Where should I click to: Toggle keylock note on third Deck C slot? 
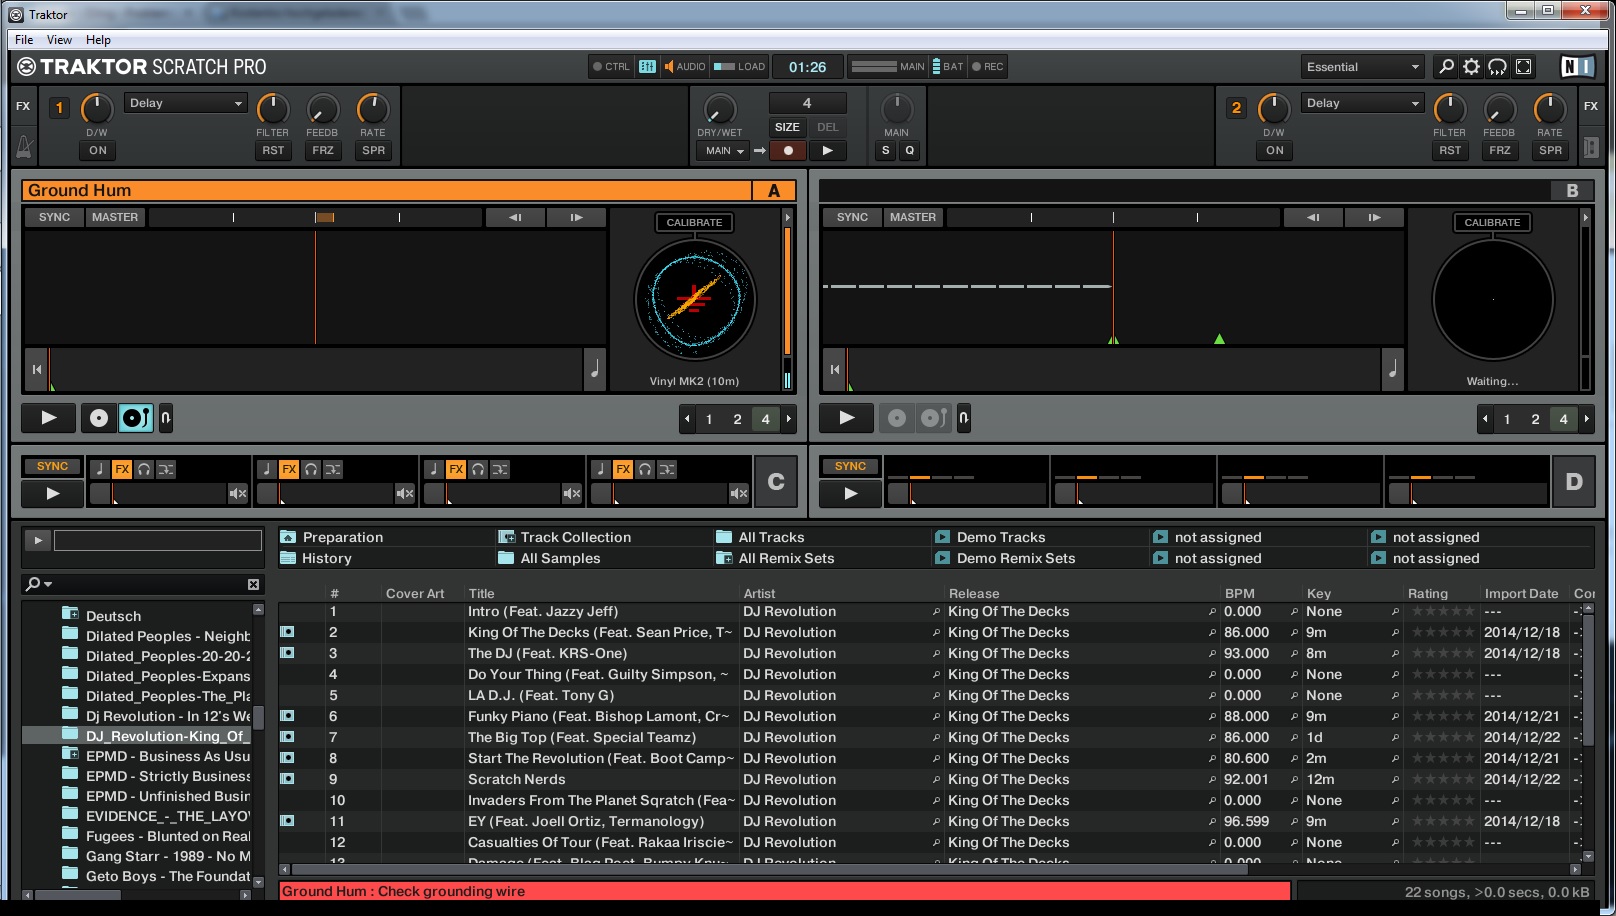[433, 469]
